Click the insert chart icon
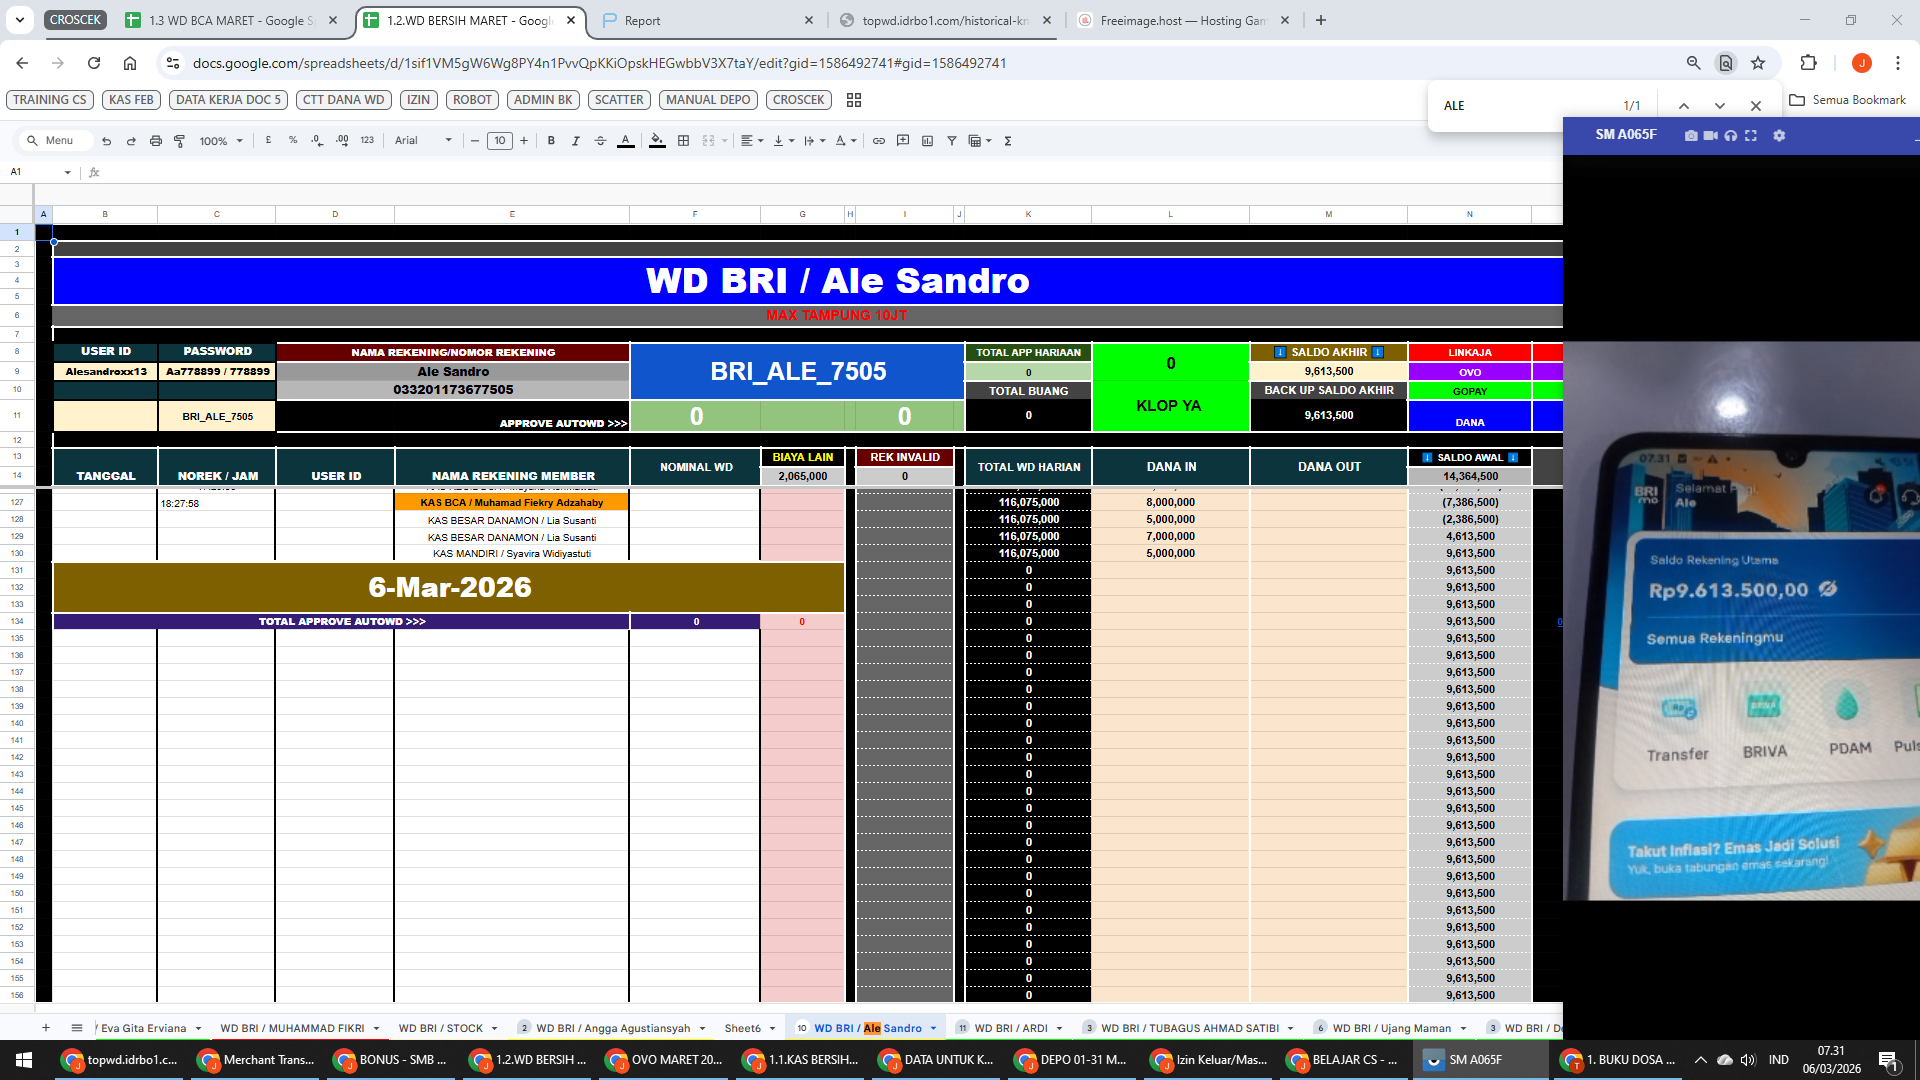 click(x=927, y=141)
